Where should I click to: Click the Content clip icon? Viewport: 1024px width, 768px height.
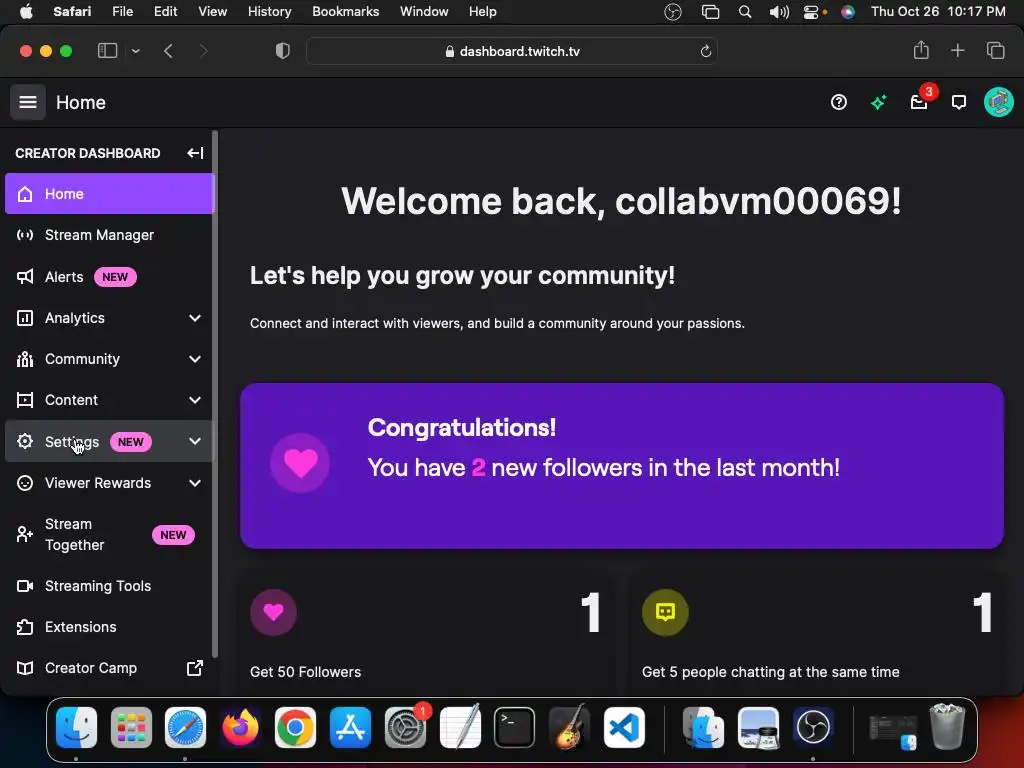click(x=25, y=400)
